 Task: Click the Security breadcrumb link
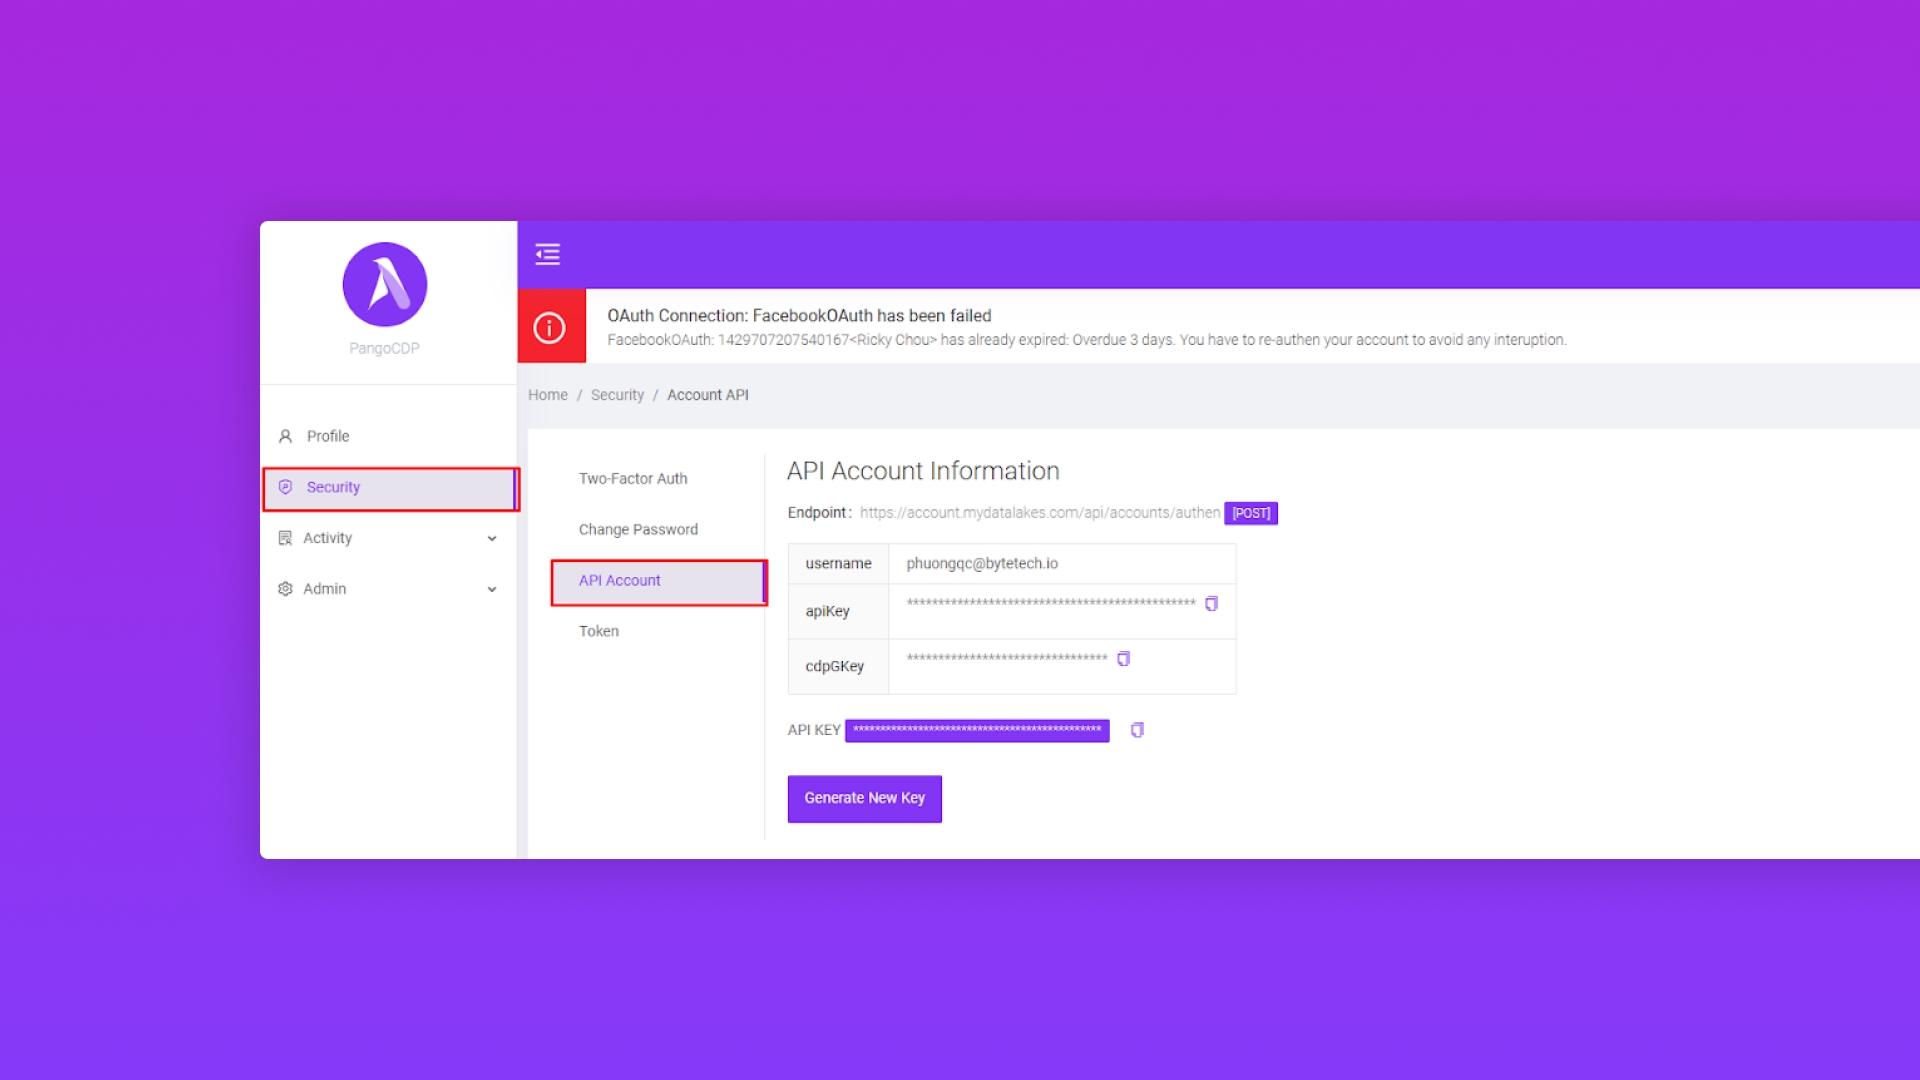(617, 395)
